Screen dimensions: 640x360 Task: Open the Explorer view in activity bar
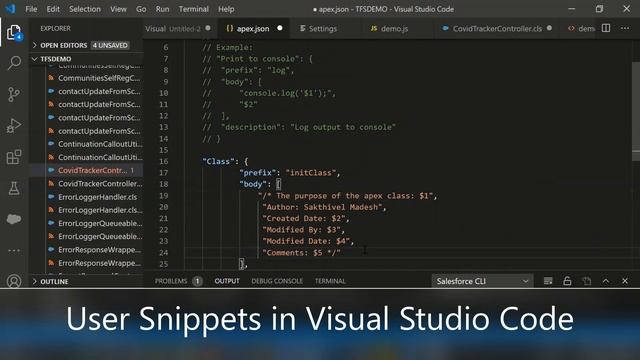point(14,32)
